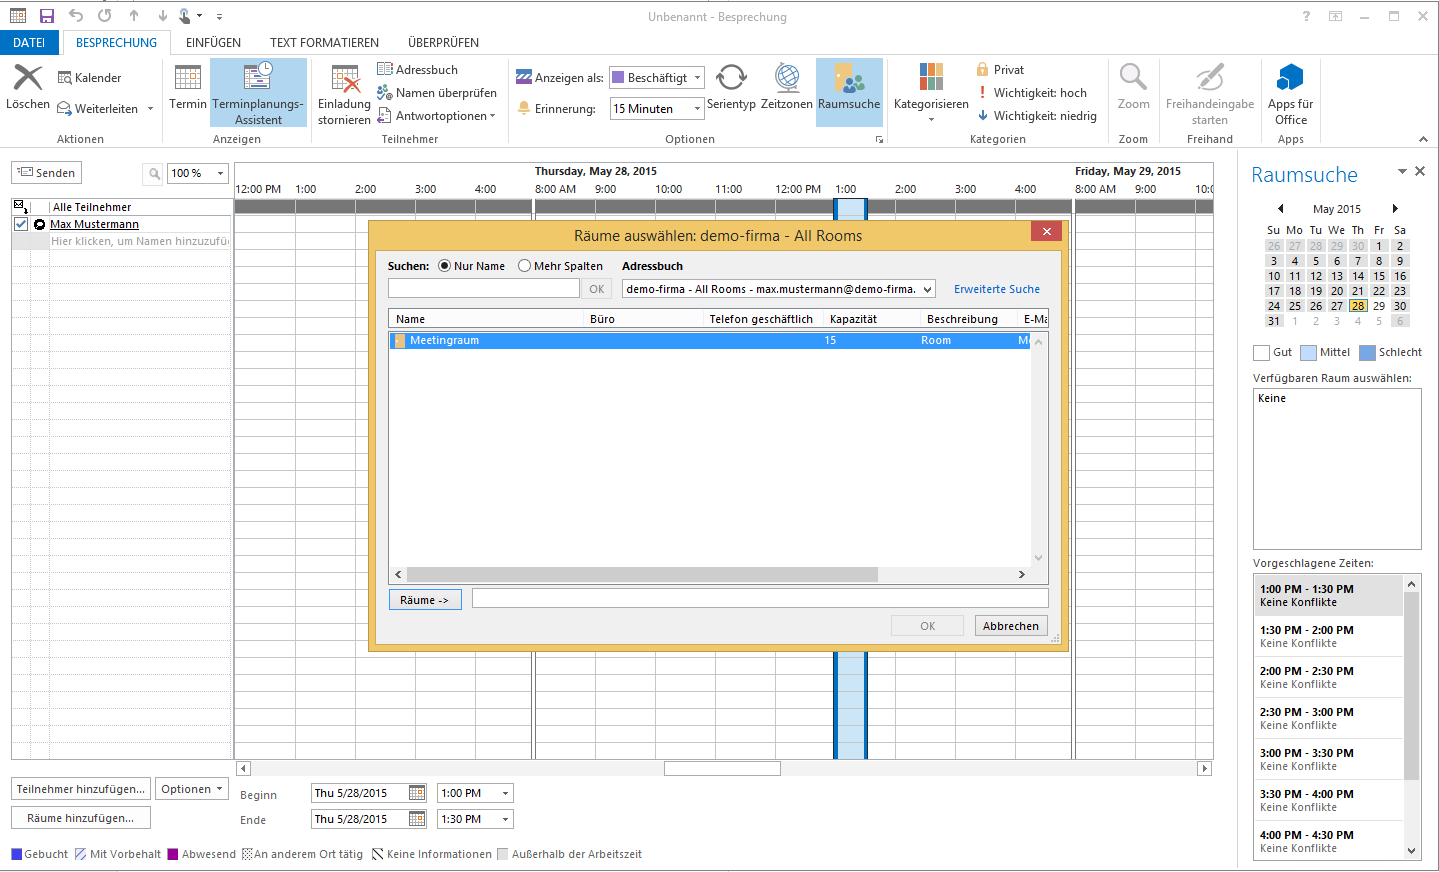
Task: Click the zoom magnifier icon beside 100 %
Action: [x=154, y=174]
